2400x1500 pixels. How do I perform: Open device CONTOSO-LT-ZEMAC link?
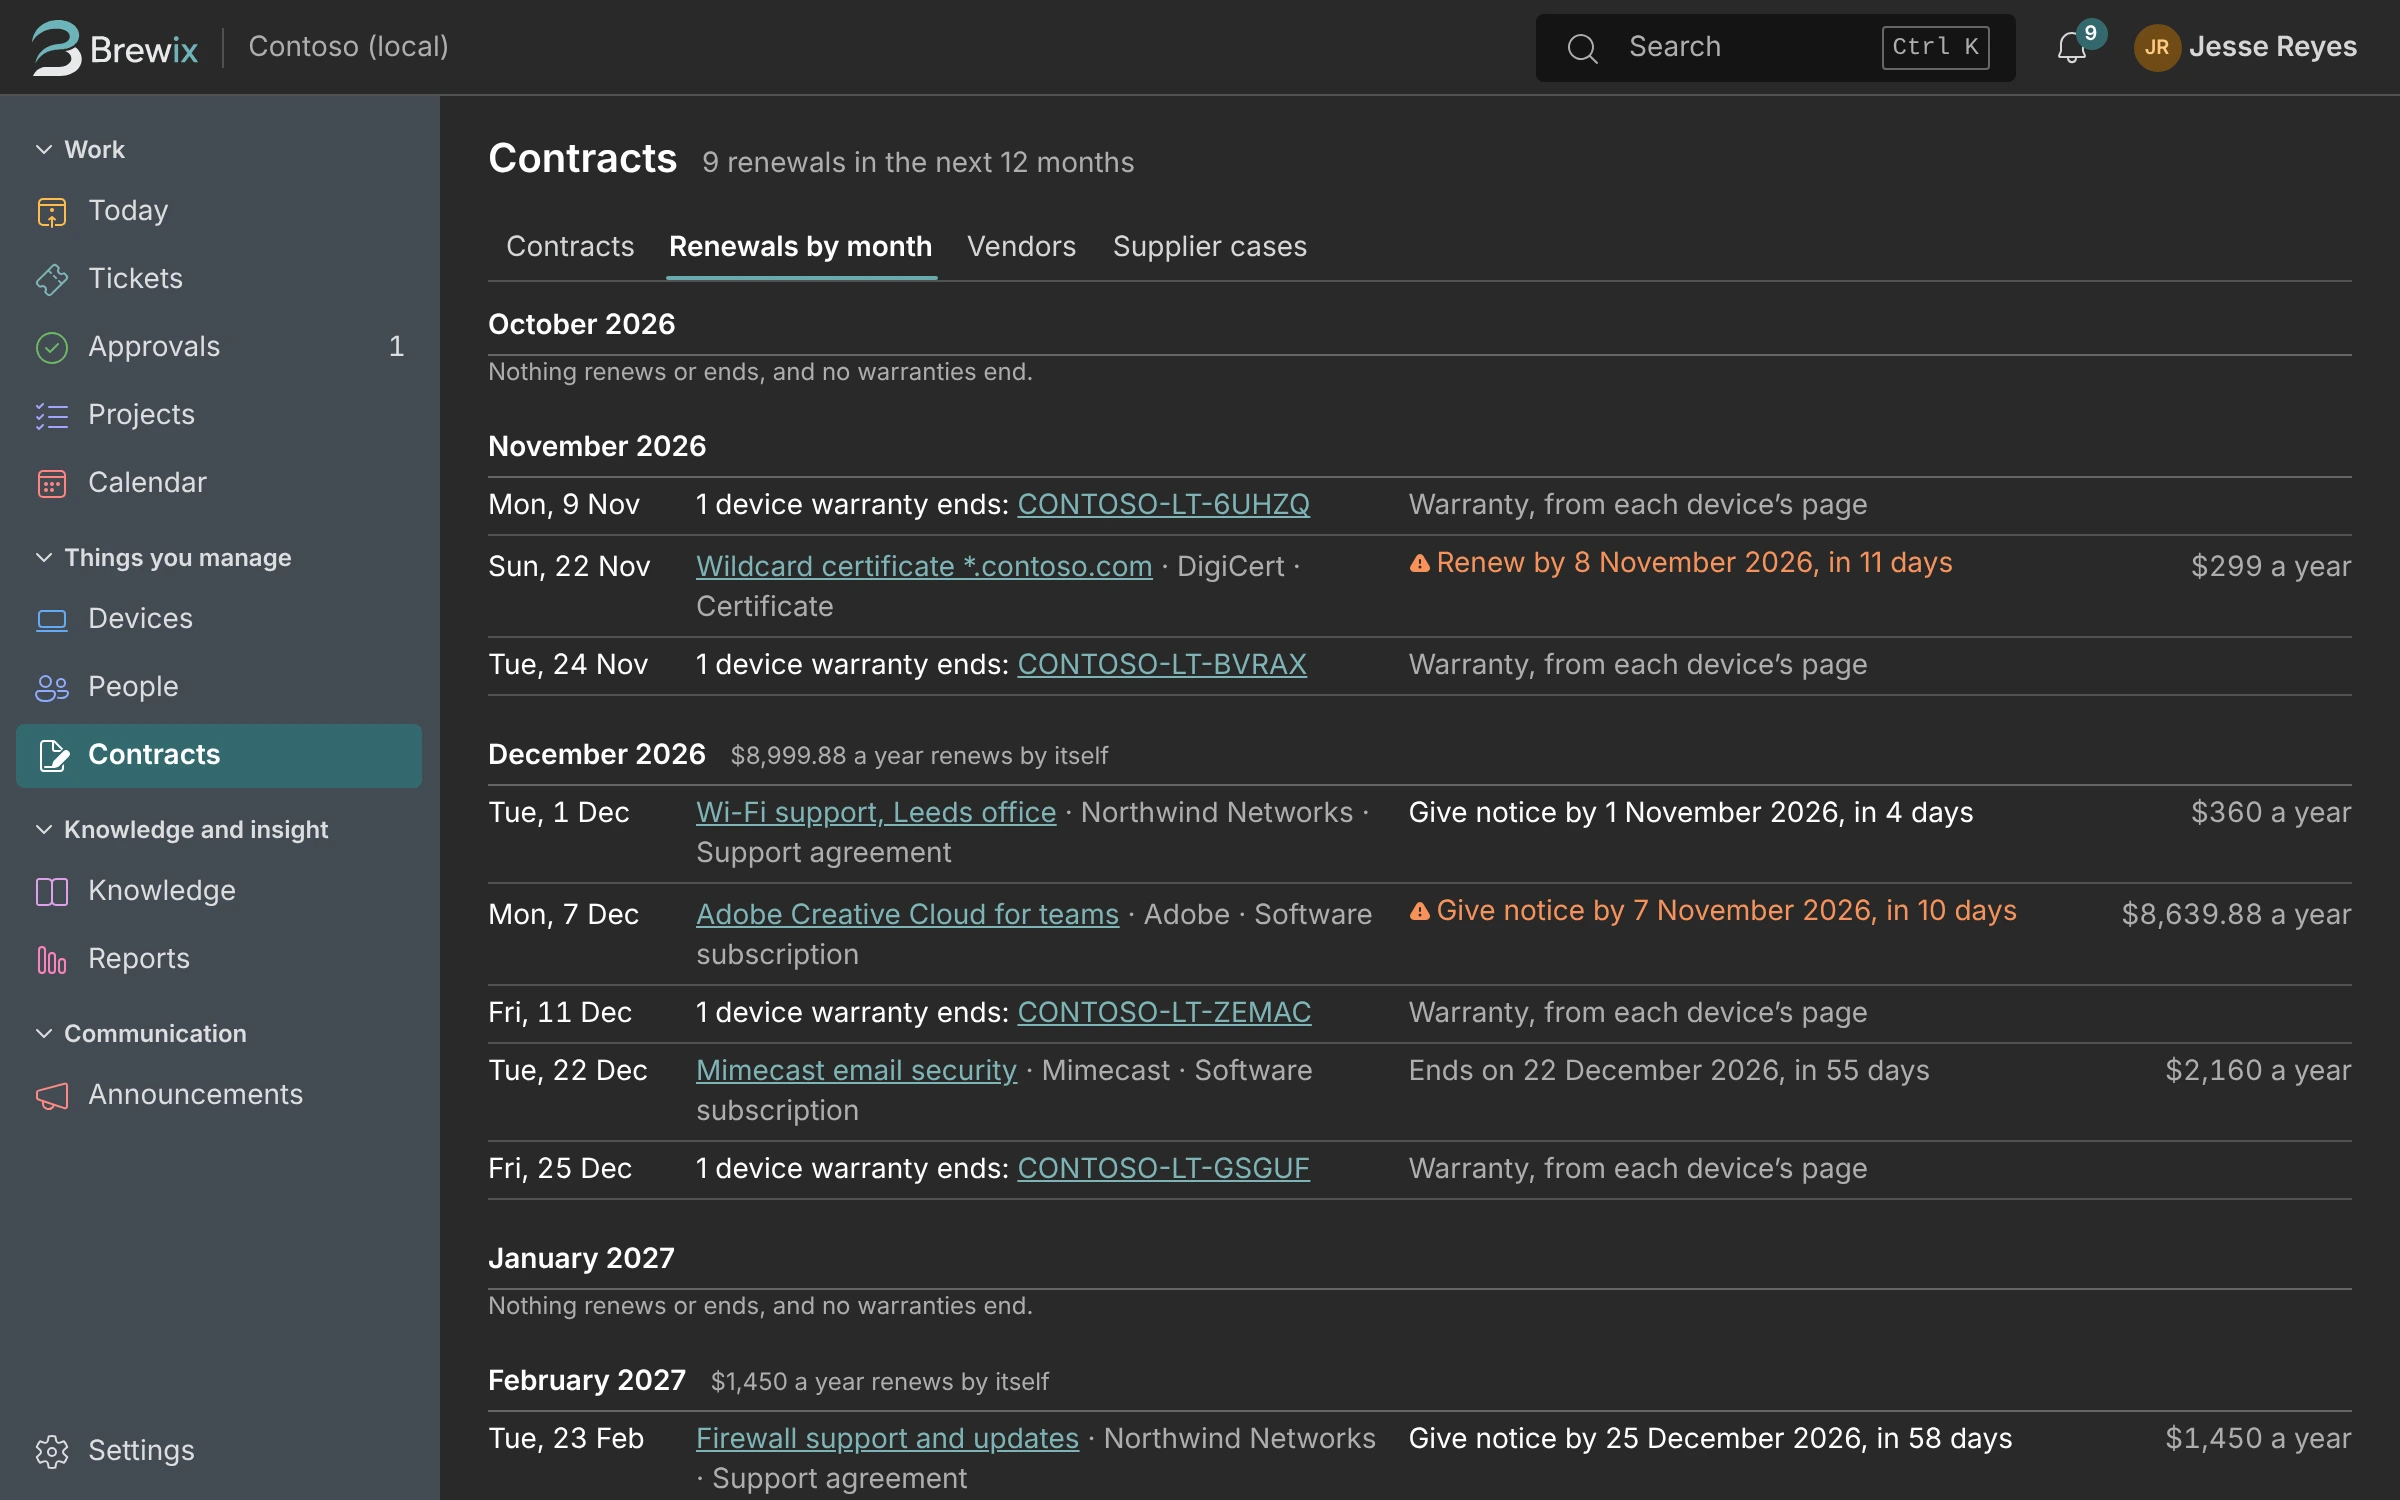pos(1164,1013)
